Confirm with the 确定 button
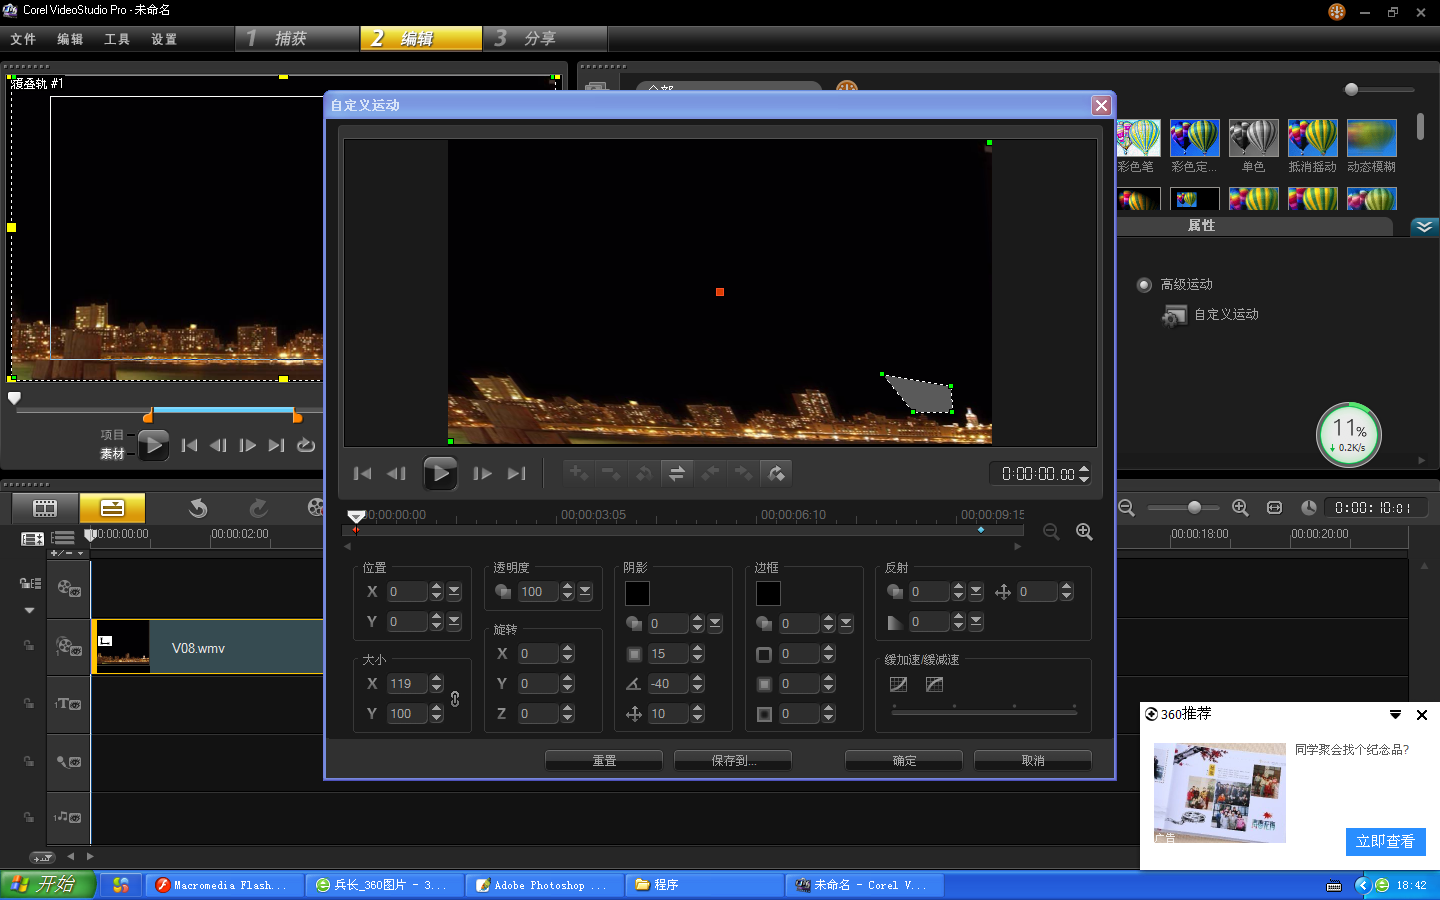 point(904,761)
